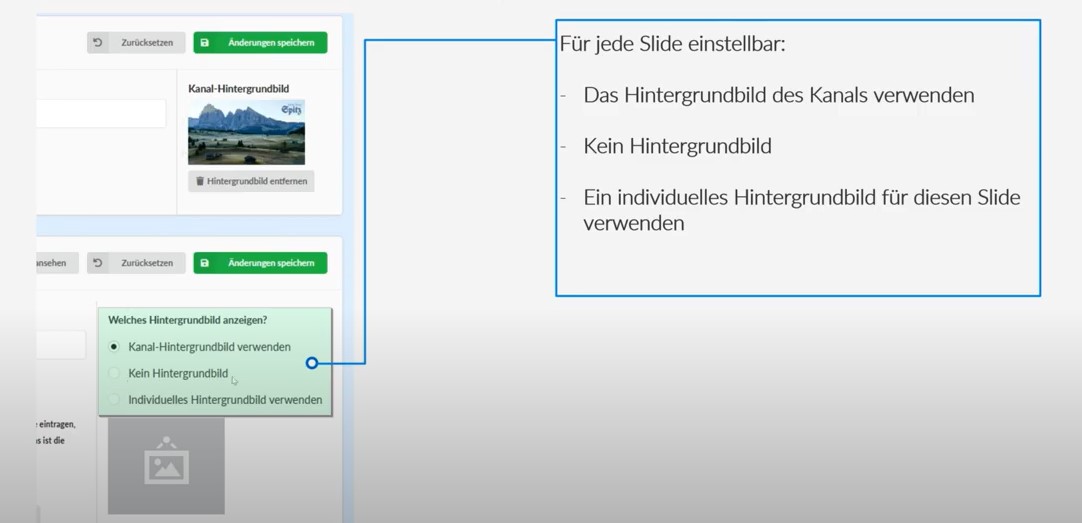Click the trash icon in Hintergrundbild entfernen
1082x523 pixels.
200,181
